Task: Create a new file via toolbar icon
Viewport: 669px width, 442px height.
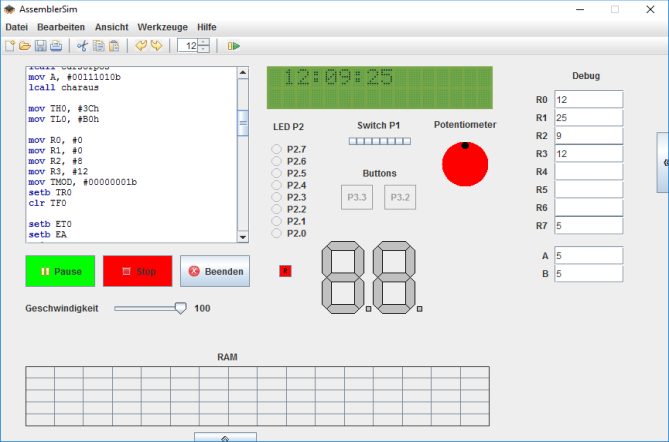Action: click(11, 46)
